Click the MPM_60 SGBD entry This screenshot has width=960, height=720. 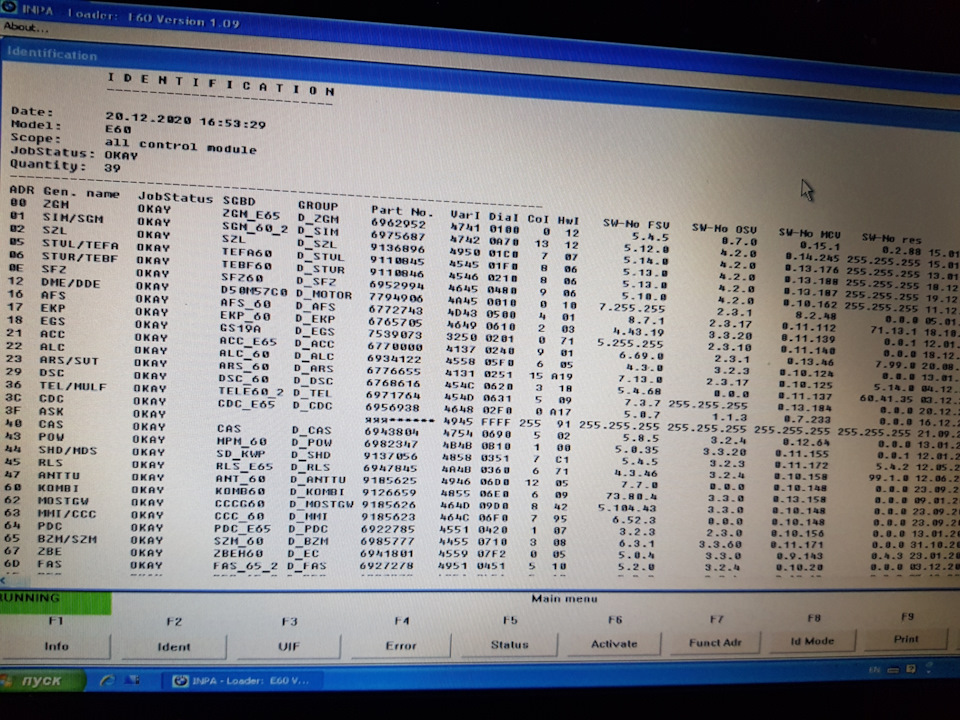click(241, 441)
